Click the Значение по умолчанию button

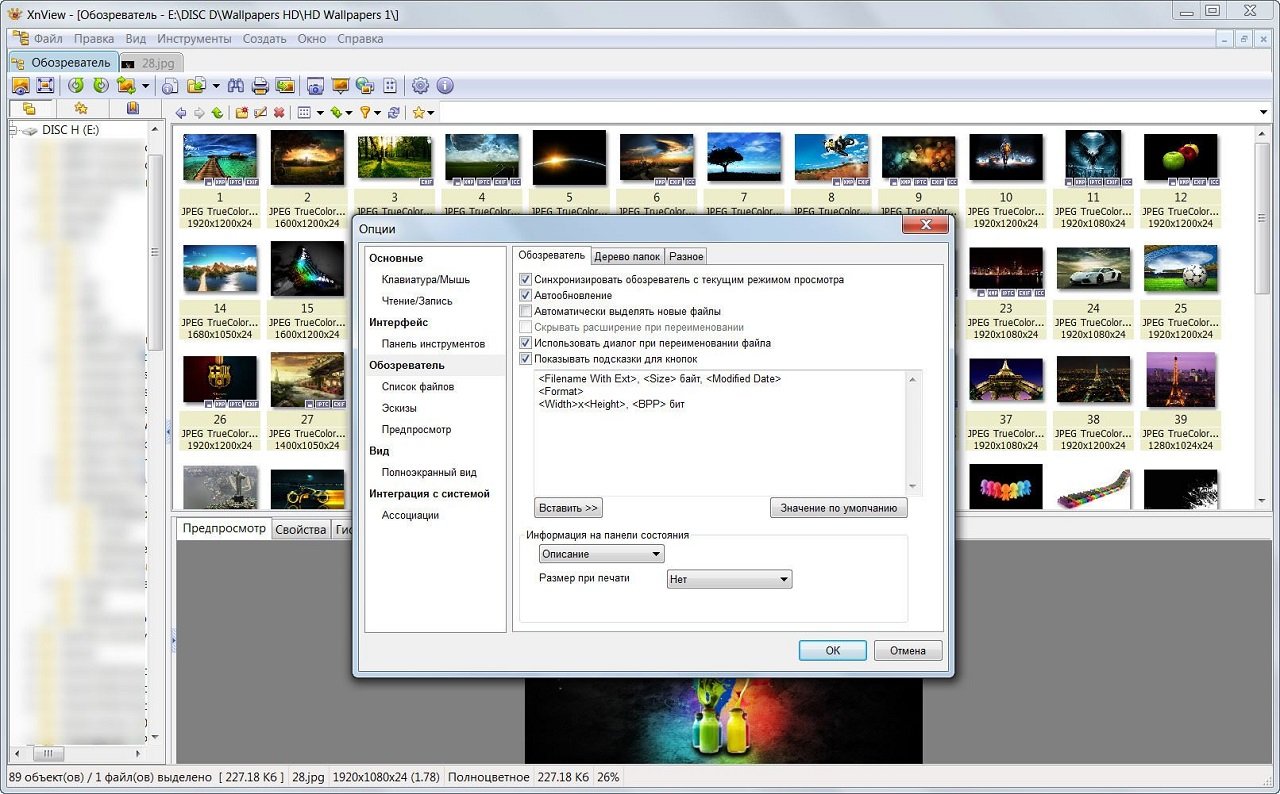point(838,508)
